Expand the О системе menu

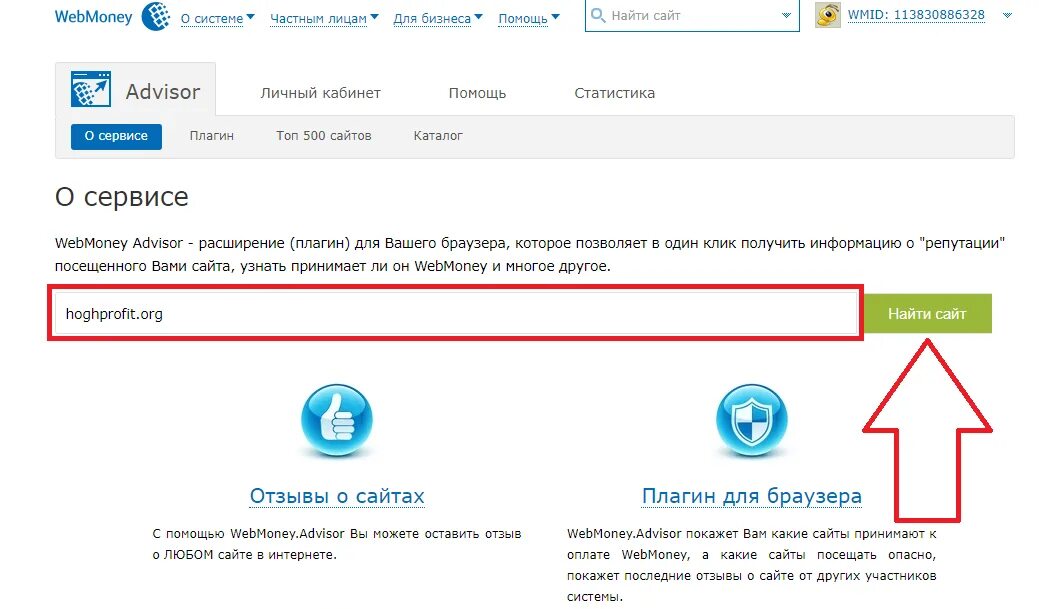(217, 19)
